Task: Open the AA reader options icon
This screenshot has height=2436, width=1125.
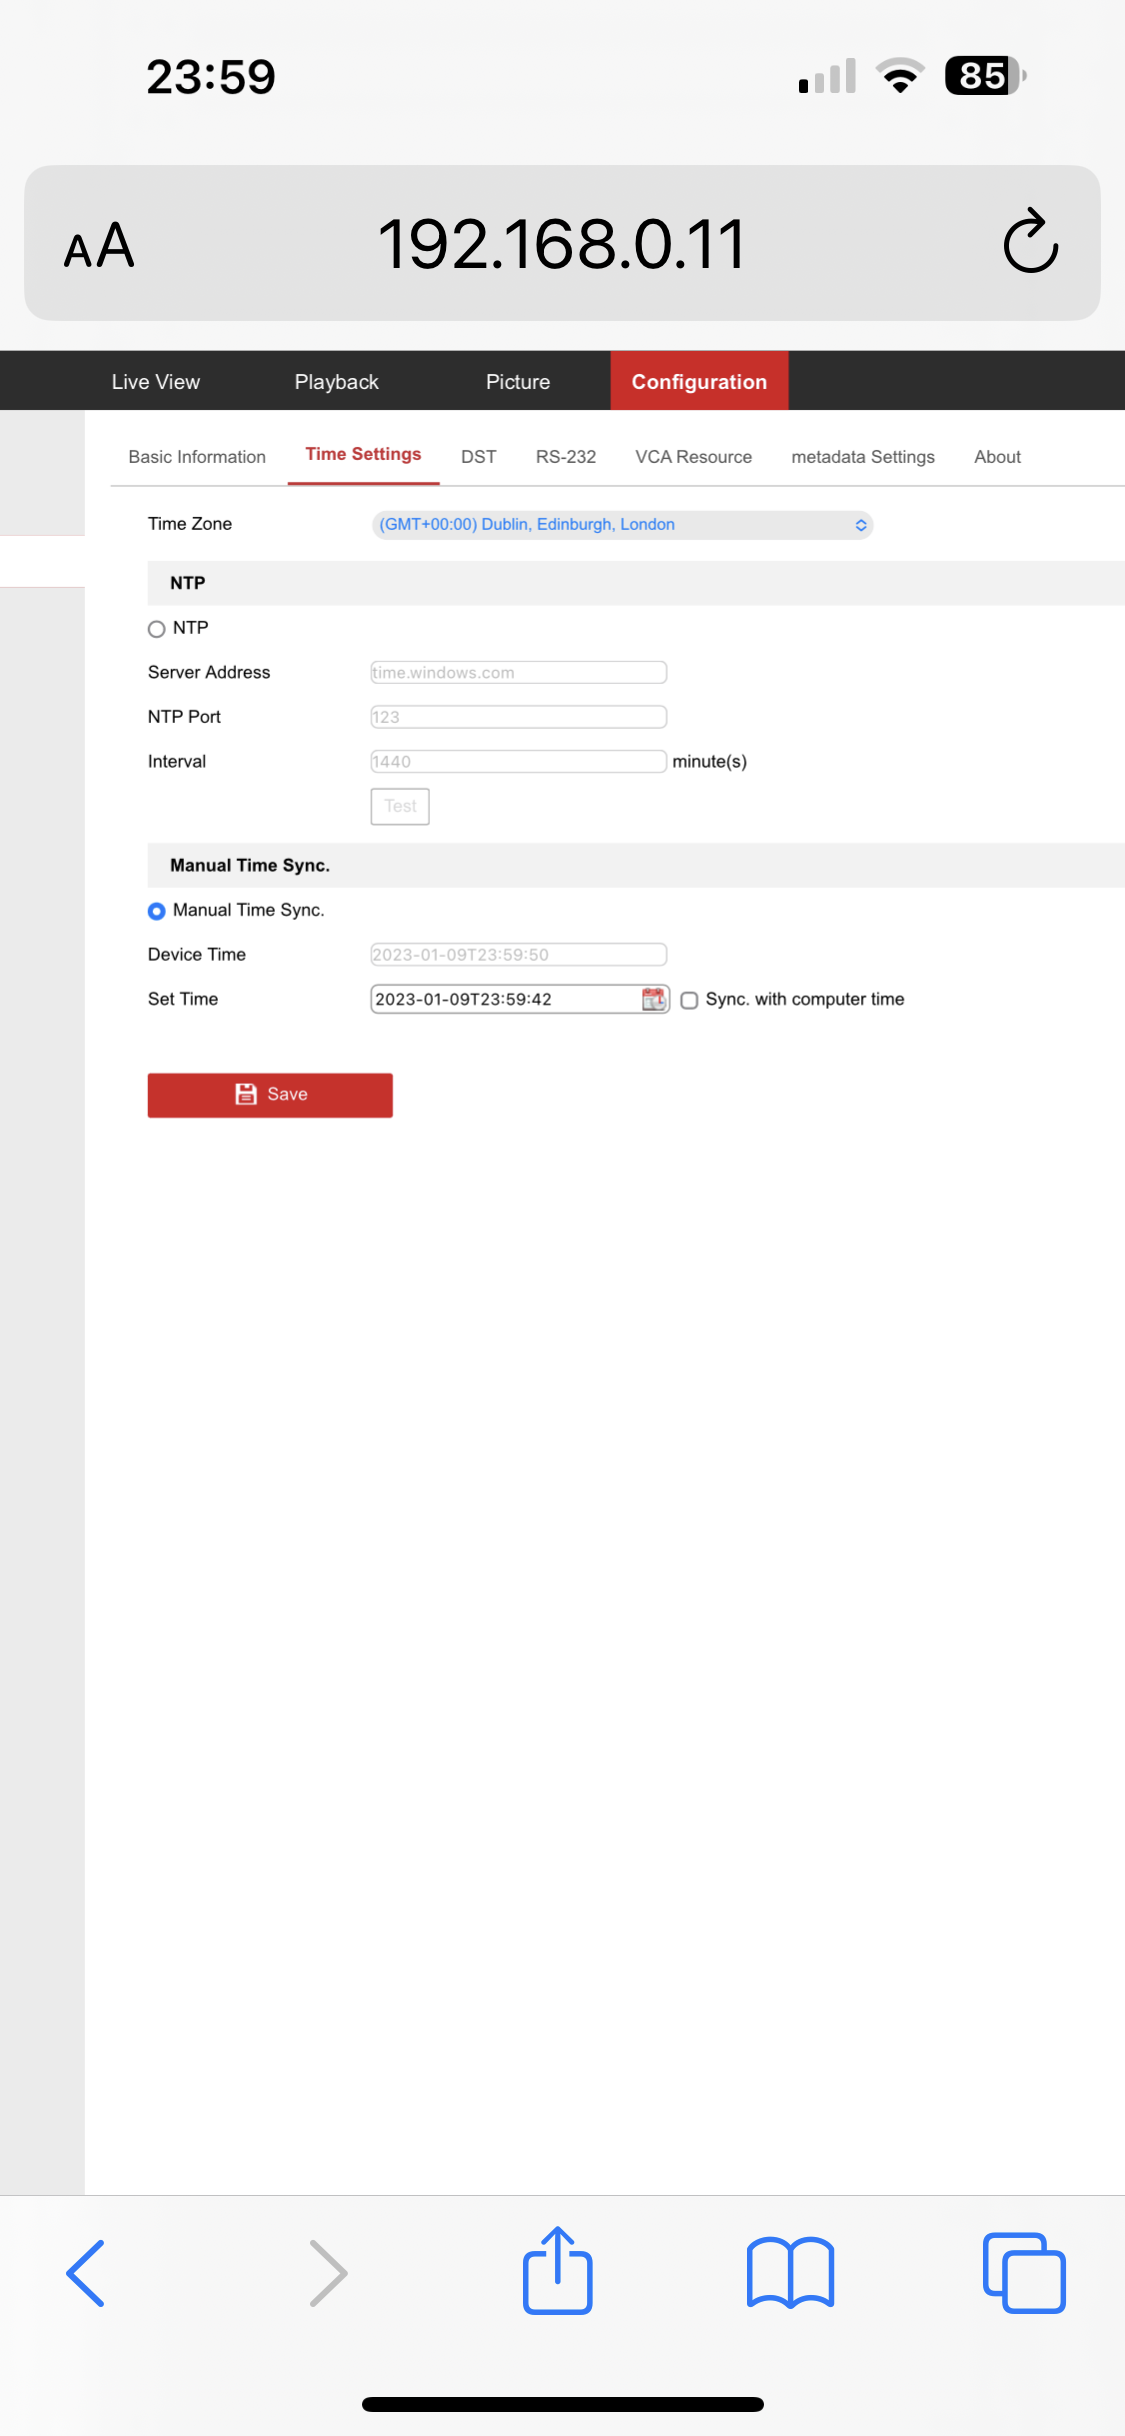Action: 99,245
